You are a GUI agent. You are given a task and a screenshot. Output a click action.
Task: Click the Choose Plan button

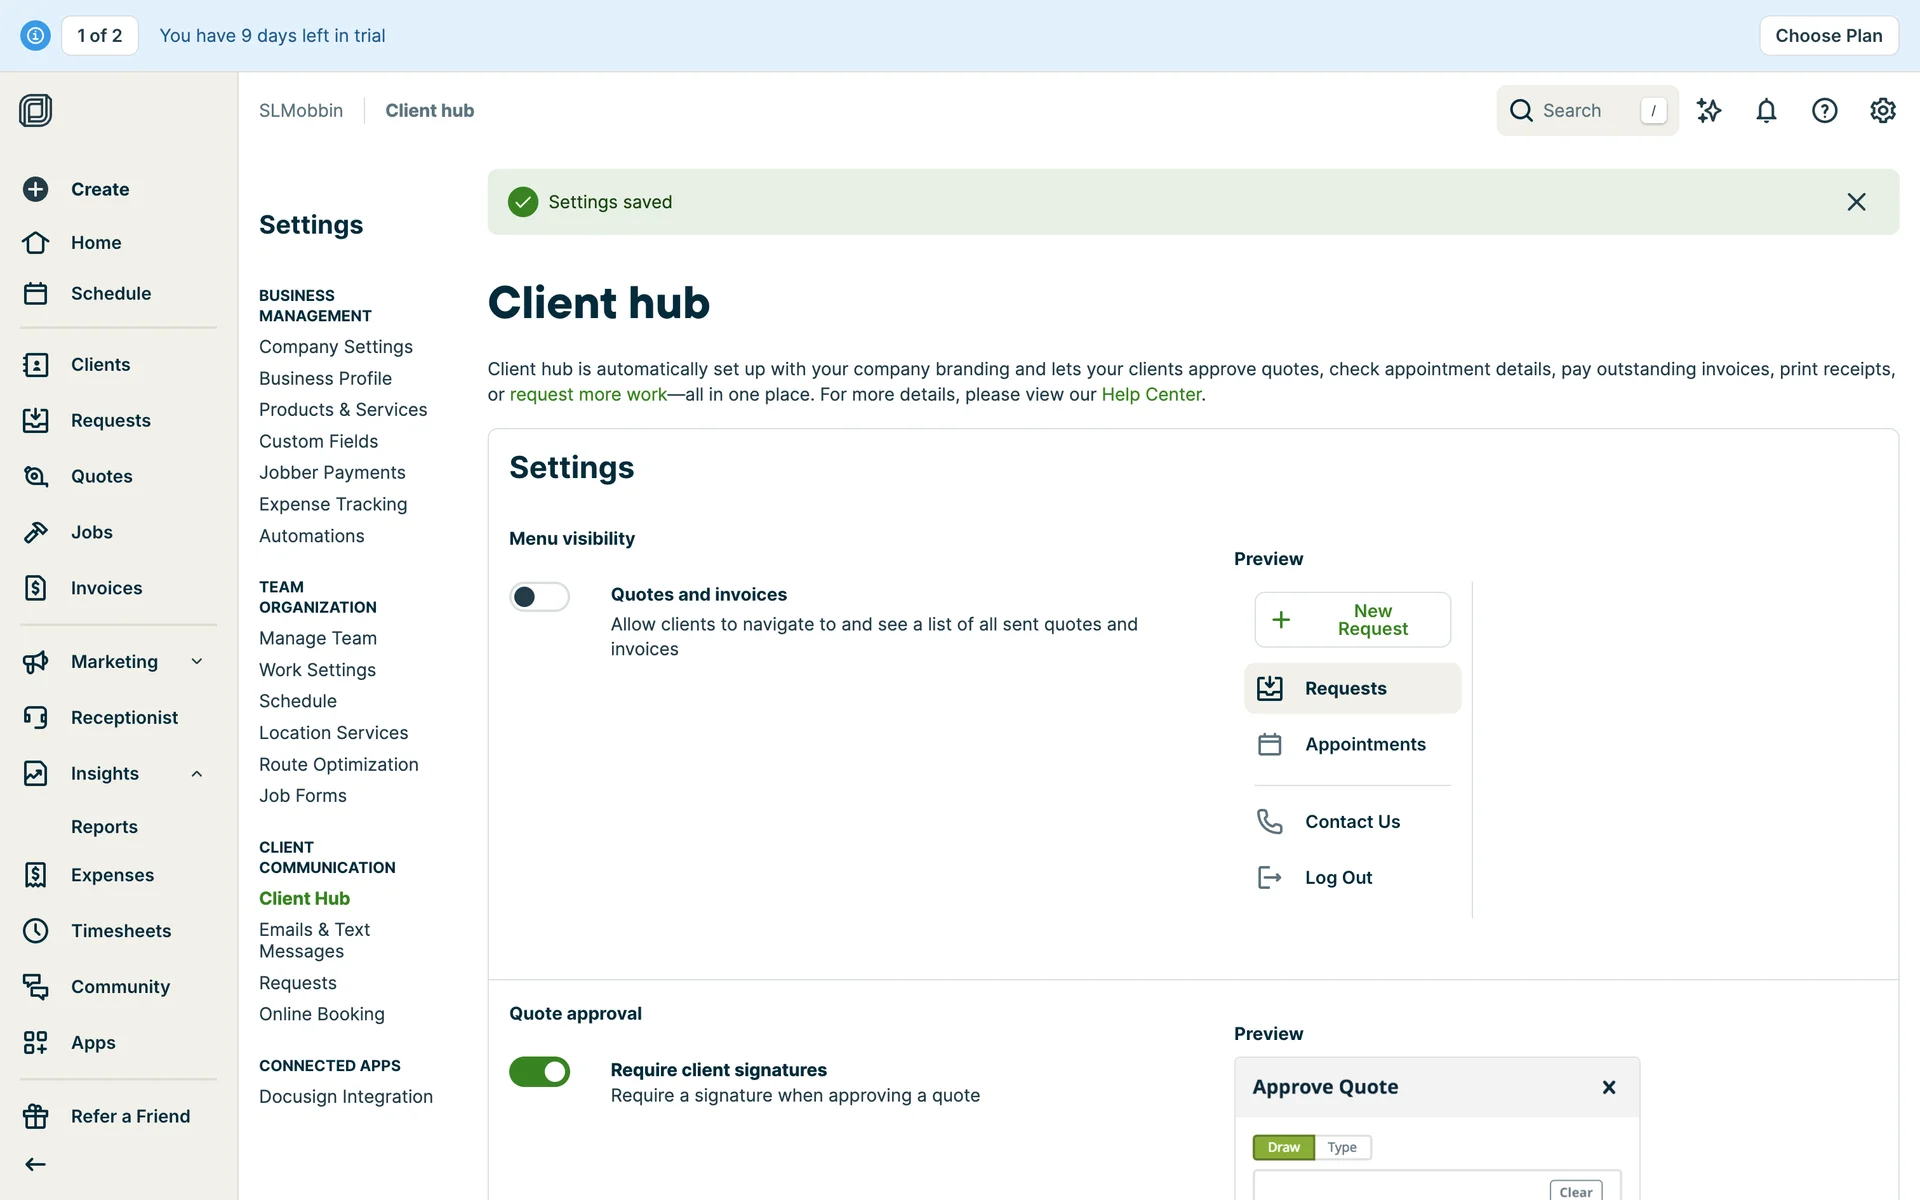point(1828,36)
